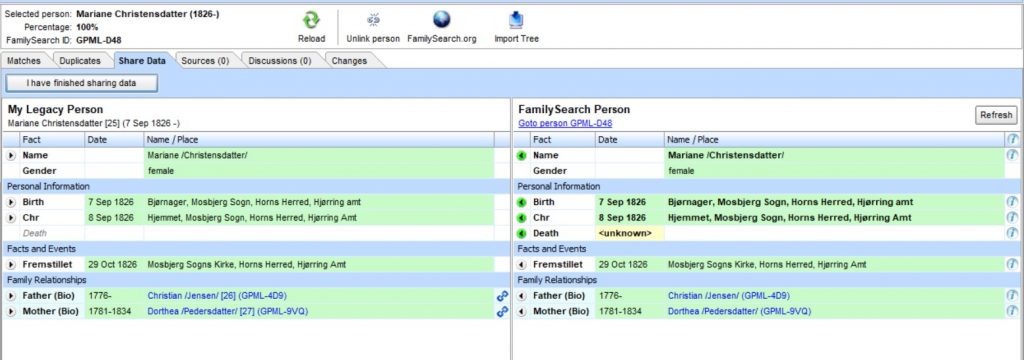The height and width of the screenshot is (360, 1024).
Task: Open the Discussions (0) tab
Action: click(x=280, y=61)
